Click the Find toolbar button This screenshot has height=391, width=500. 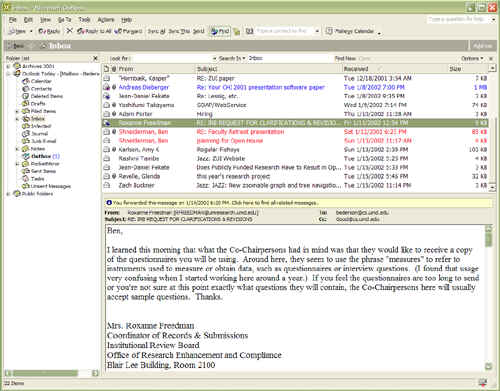220,31
